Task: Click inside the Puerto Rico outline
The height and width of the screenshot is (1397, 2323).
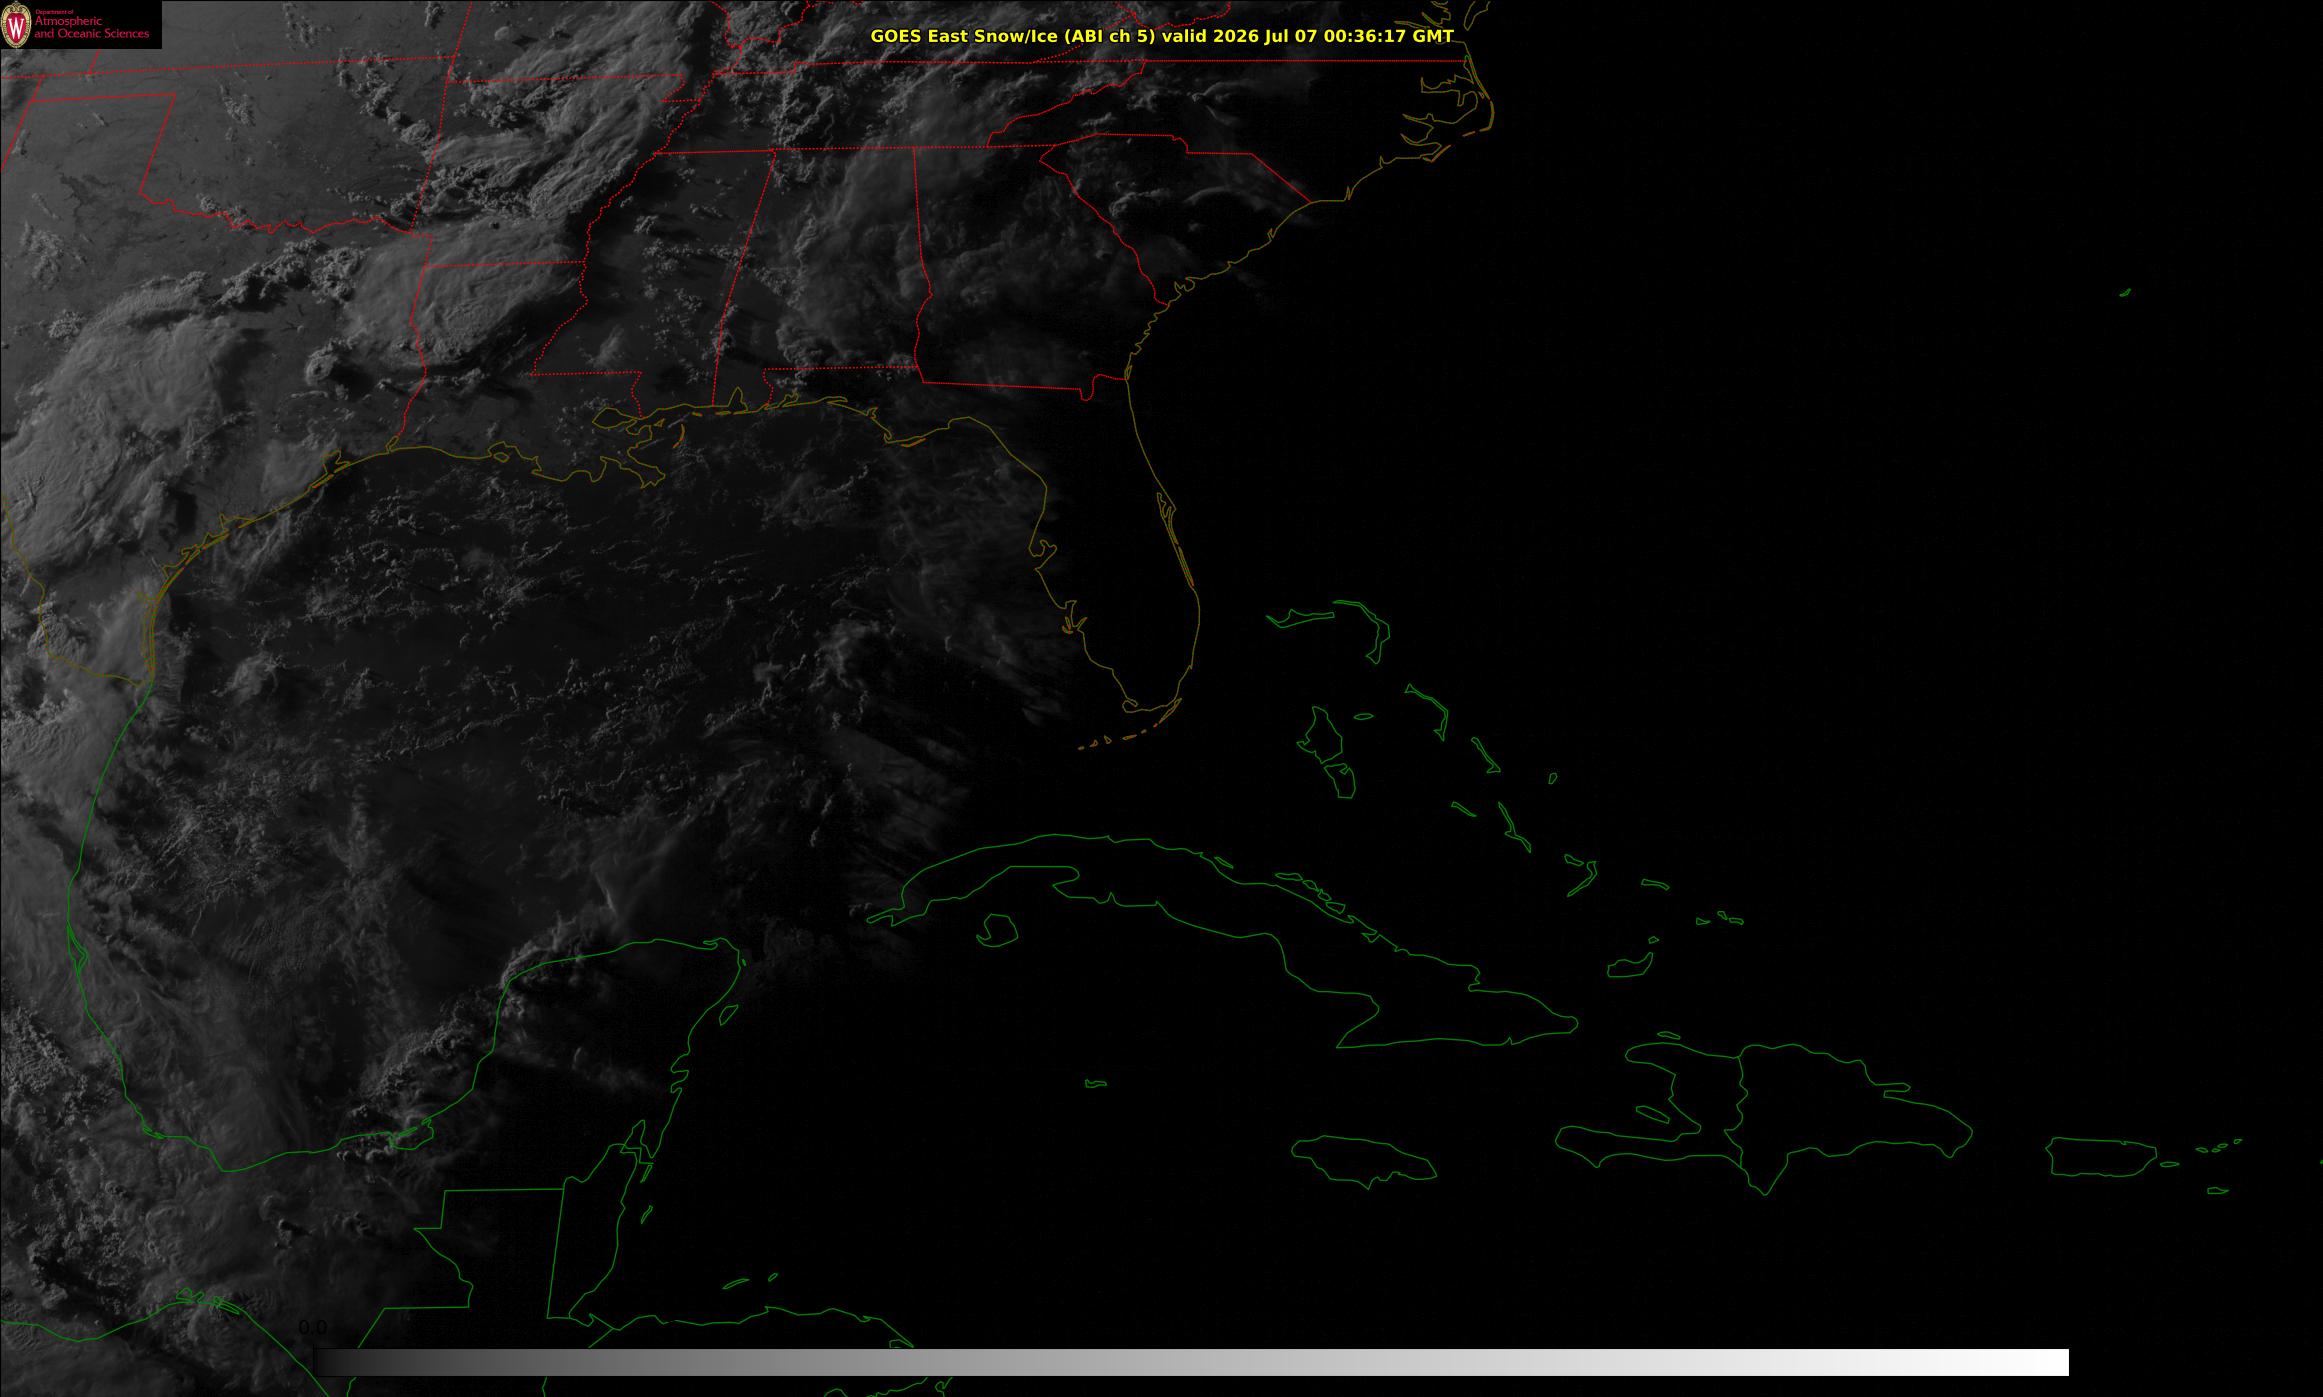Action: (x=2100, y=1157)
